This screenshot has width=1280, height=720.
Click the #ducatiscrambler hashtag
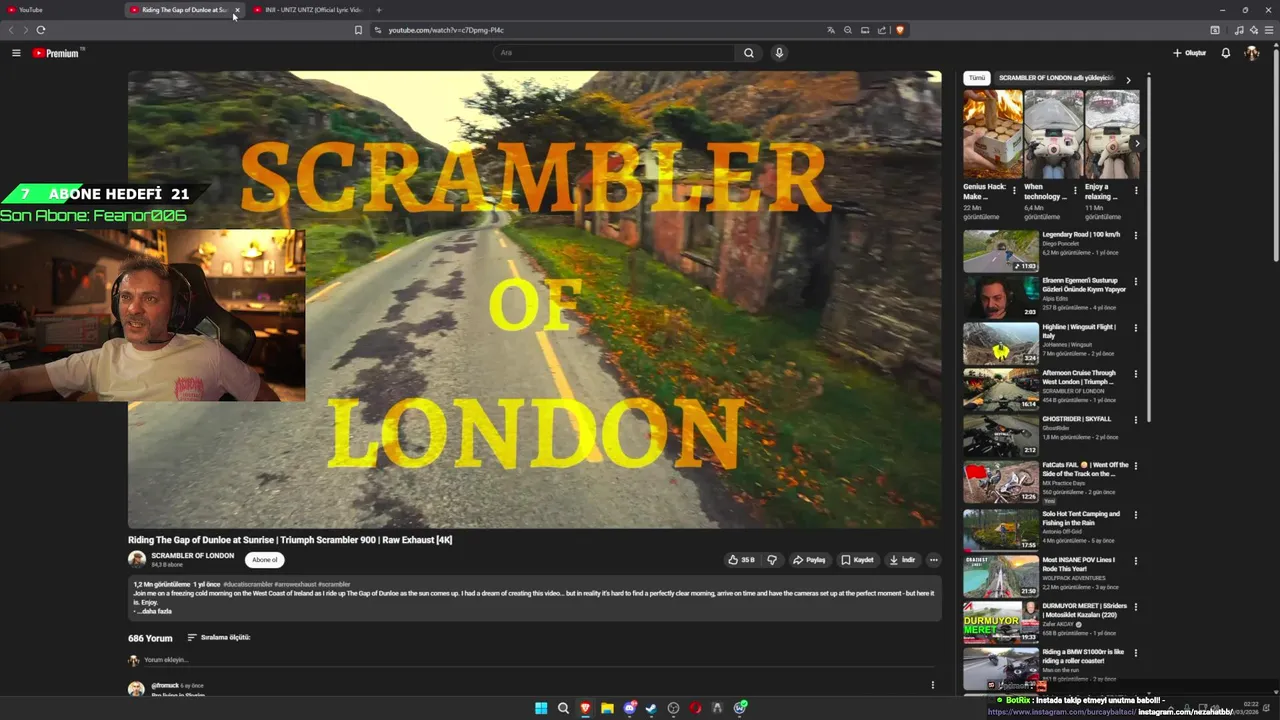pyautogui.click(x=248, y=584)
